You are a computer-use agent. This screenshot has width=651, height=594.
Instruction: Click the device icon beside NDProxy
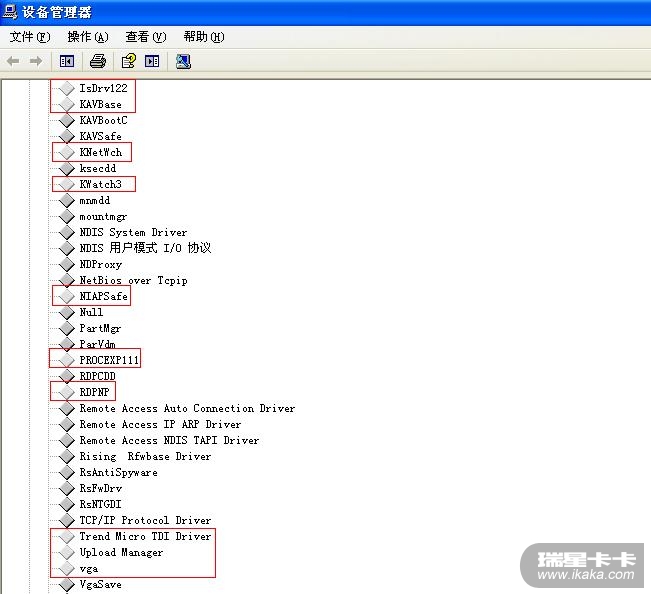[66, 264]
